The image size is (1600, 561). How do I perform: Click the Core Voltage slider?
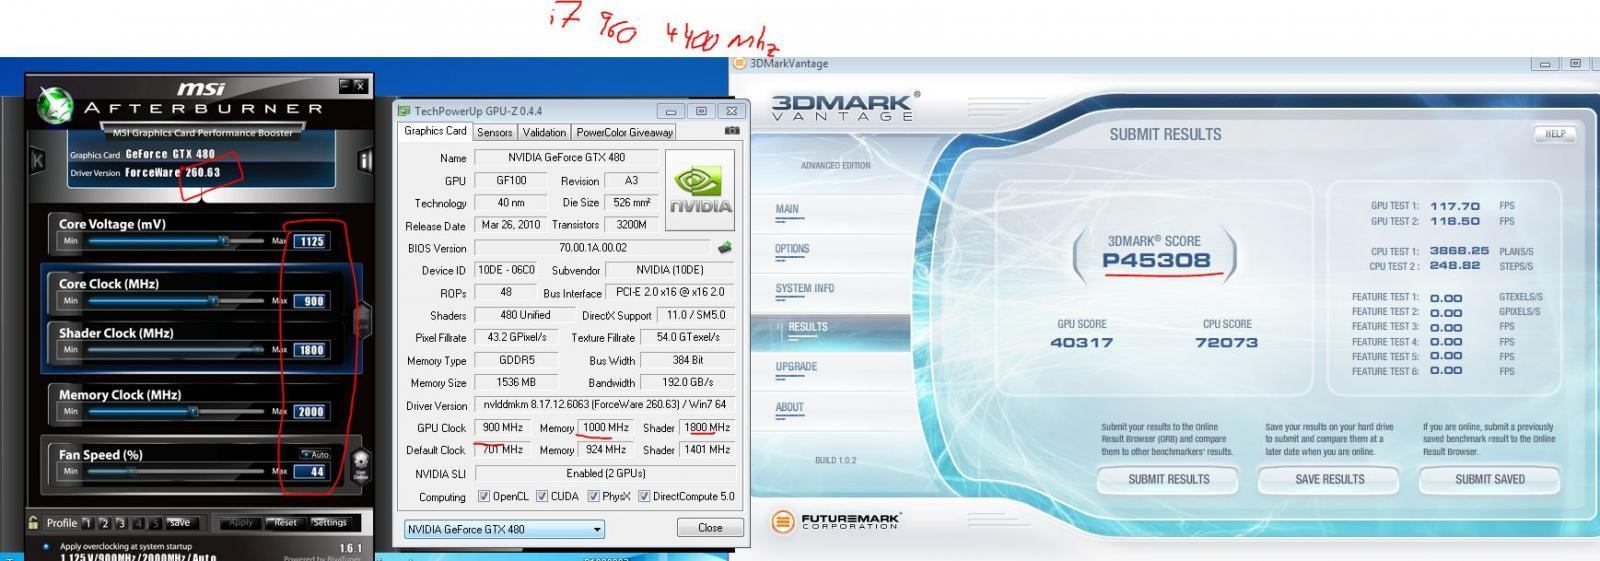176,241
